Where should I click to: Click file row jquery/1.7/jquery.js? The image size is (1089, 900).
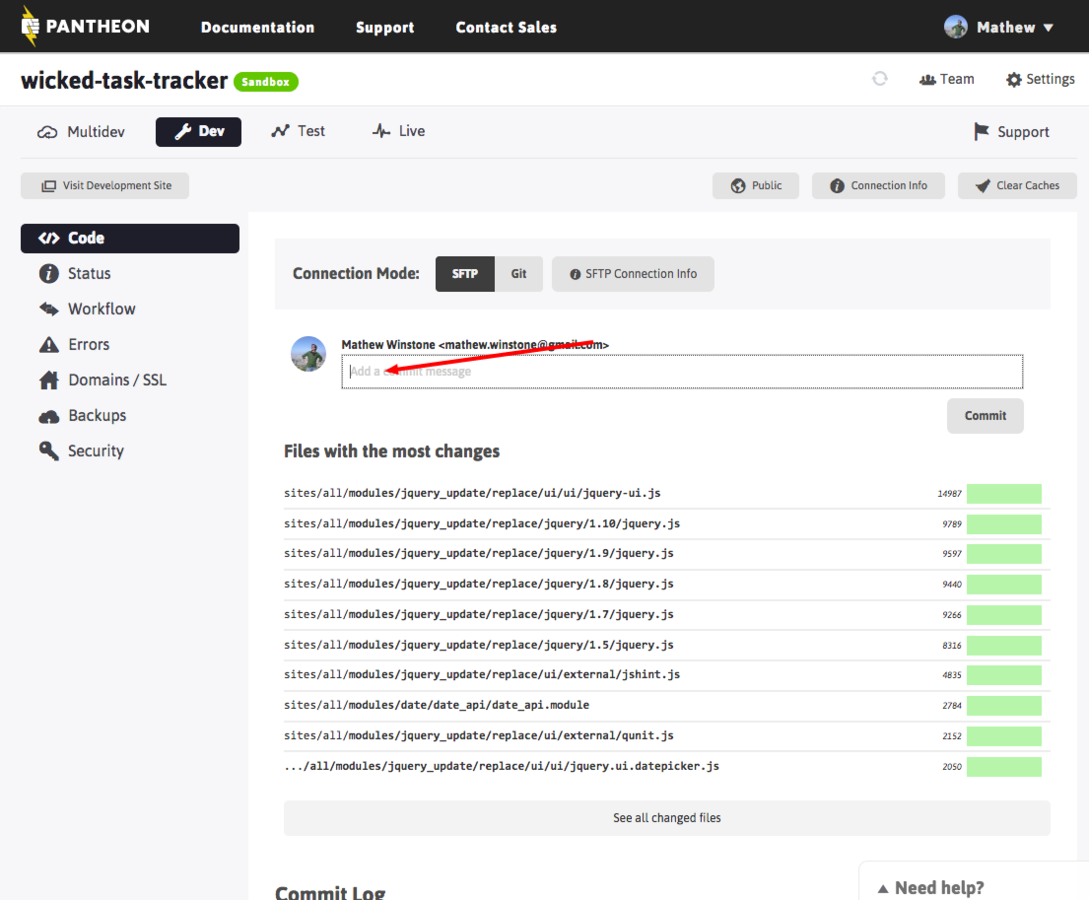click(667, 615)
